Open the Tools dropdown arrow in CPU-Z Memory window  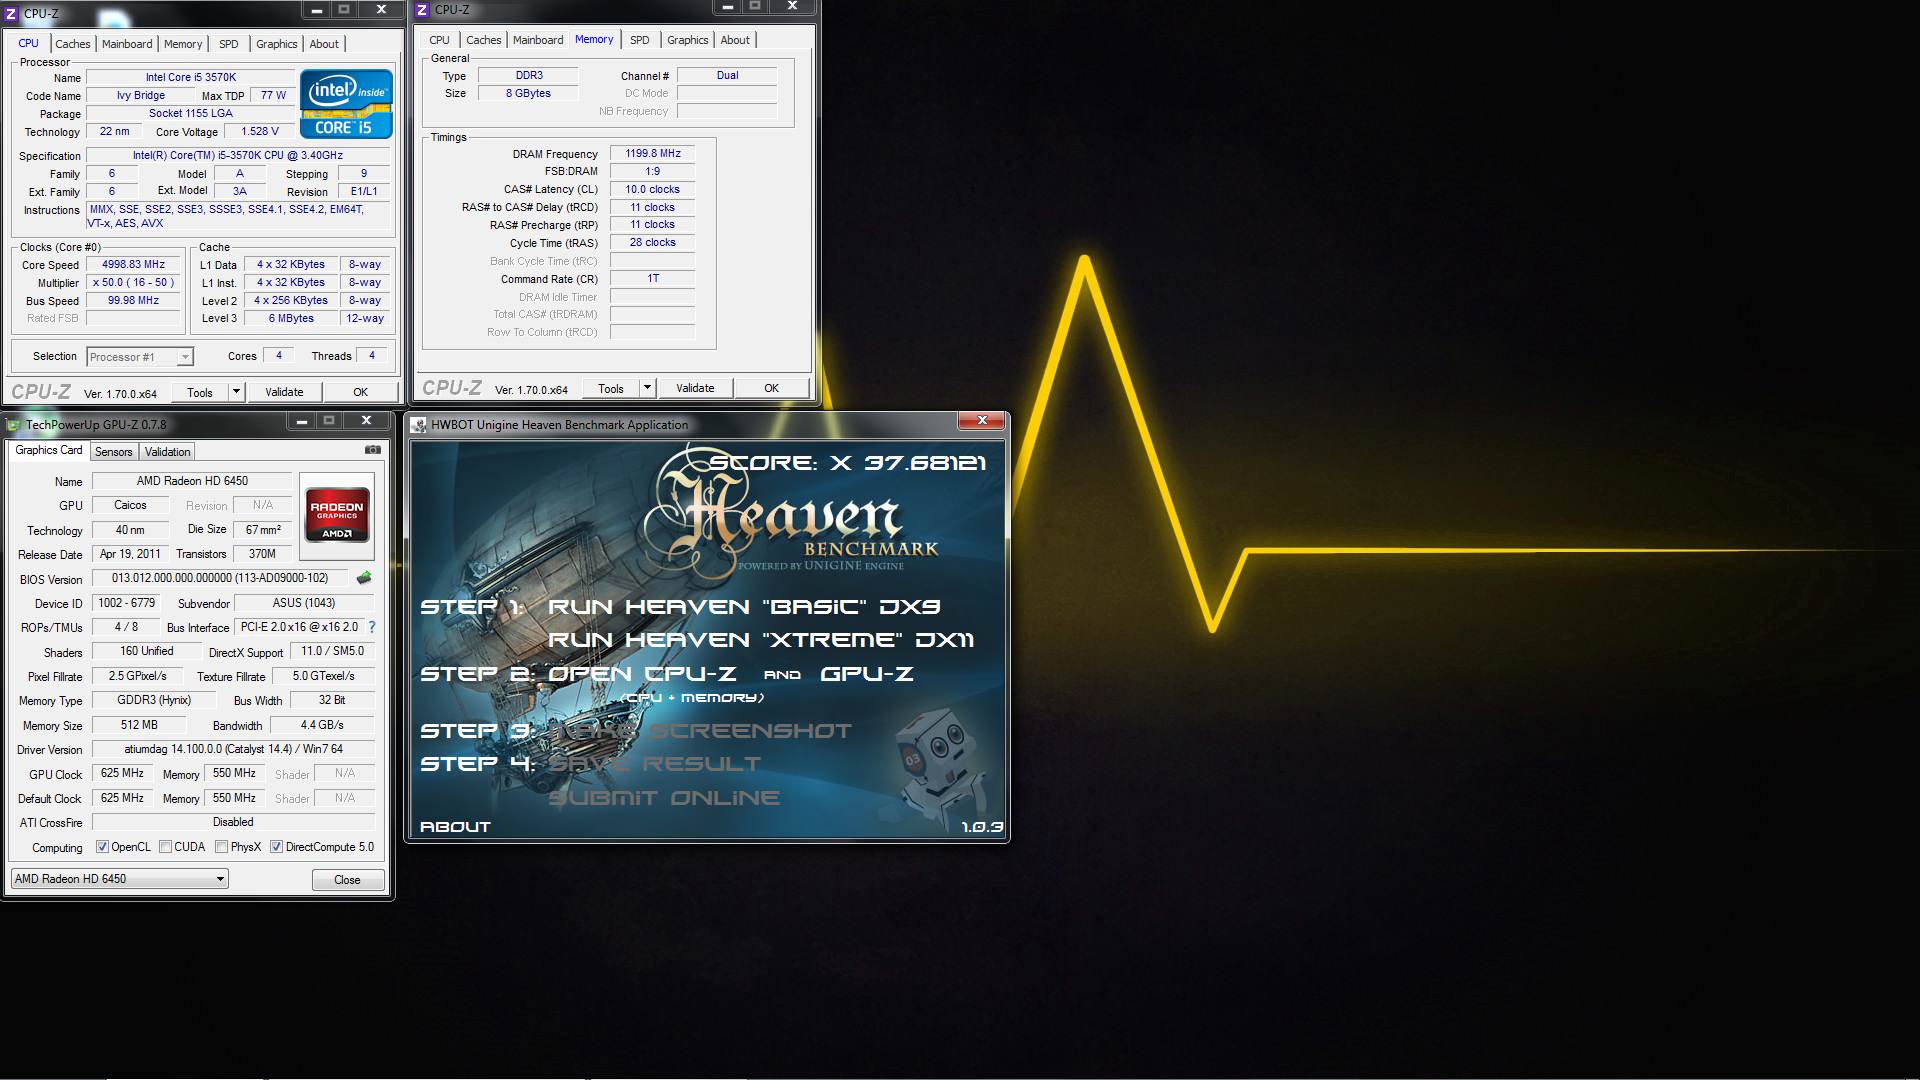[647, 388]
